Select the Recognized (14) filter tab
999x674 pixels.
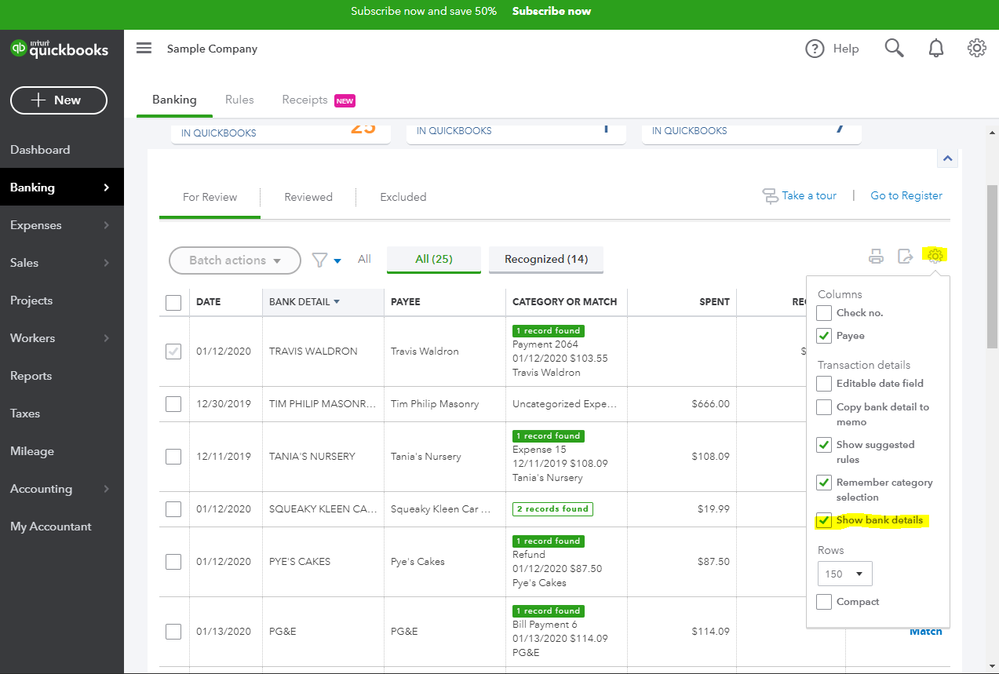pyautogui.click(x=546, y=259)
